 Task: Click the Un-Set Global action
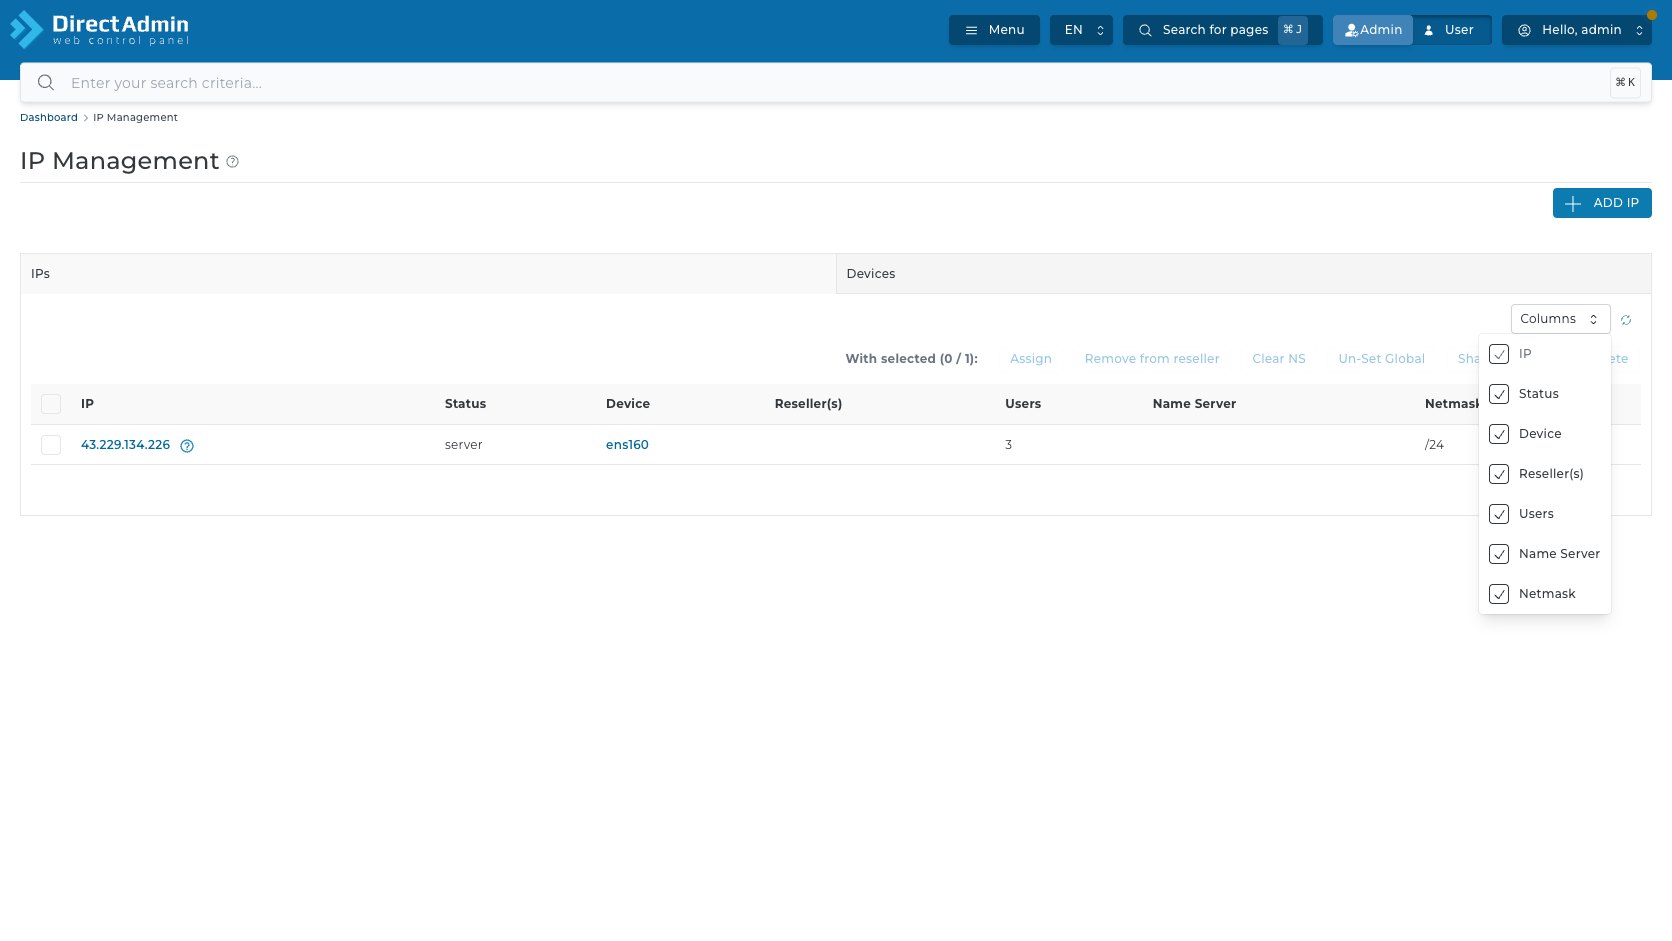(1381, 359)
